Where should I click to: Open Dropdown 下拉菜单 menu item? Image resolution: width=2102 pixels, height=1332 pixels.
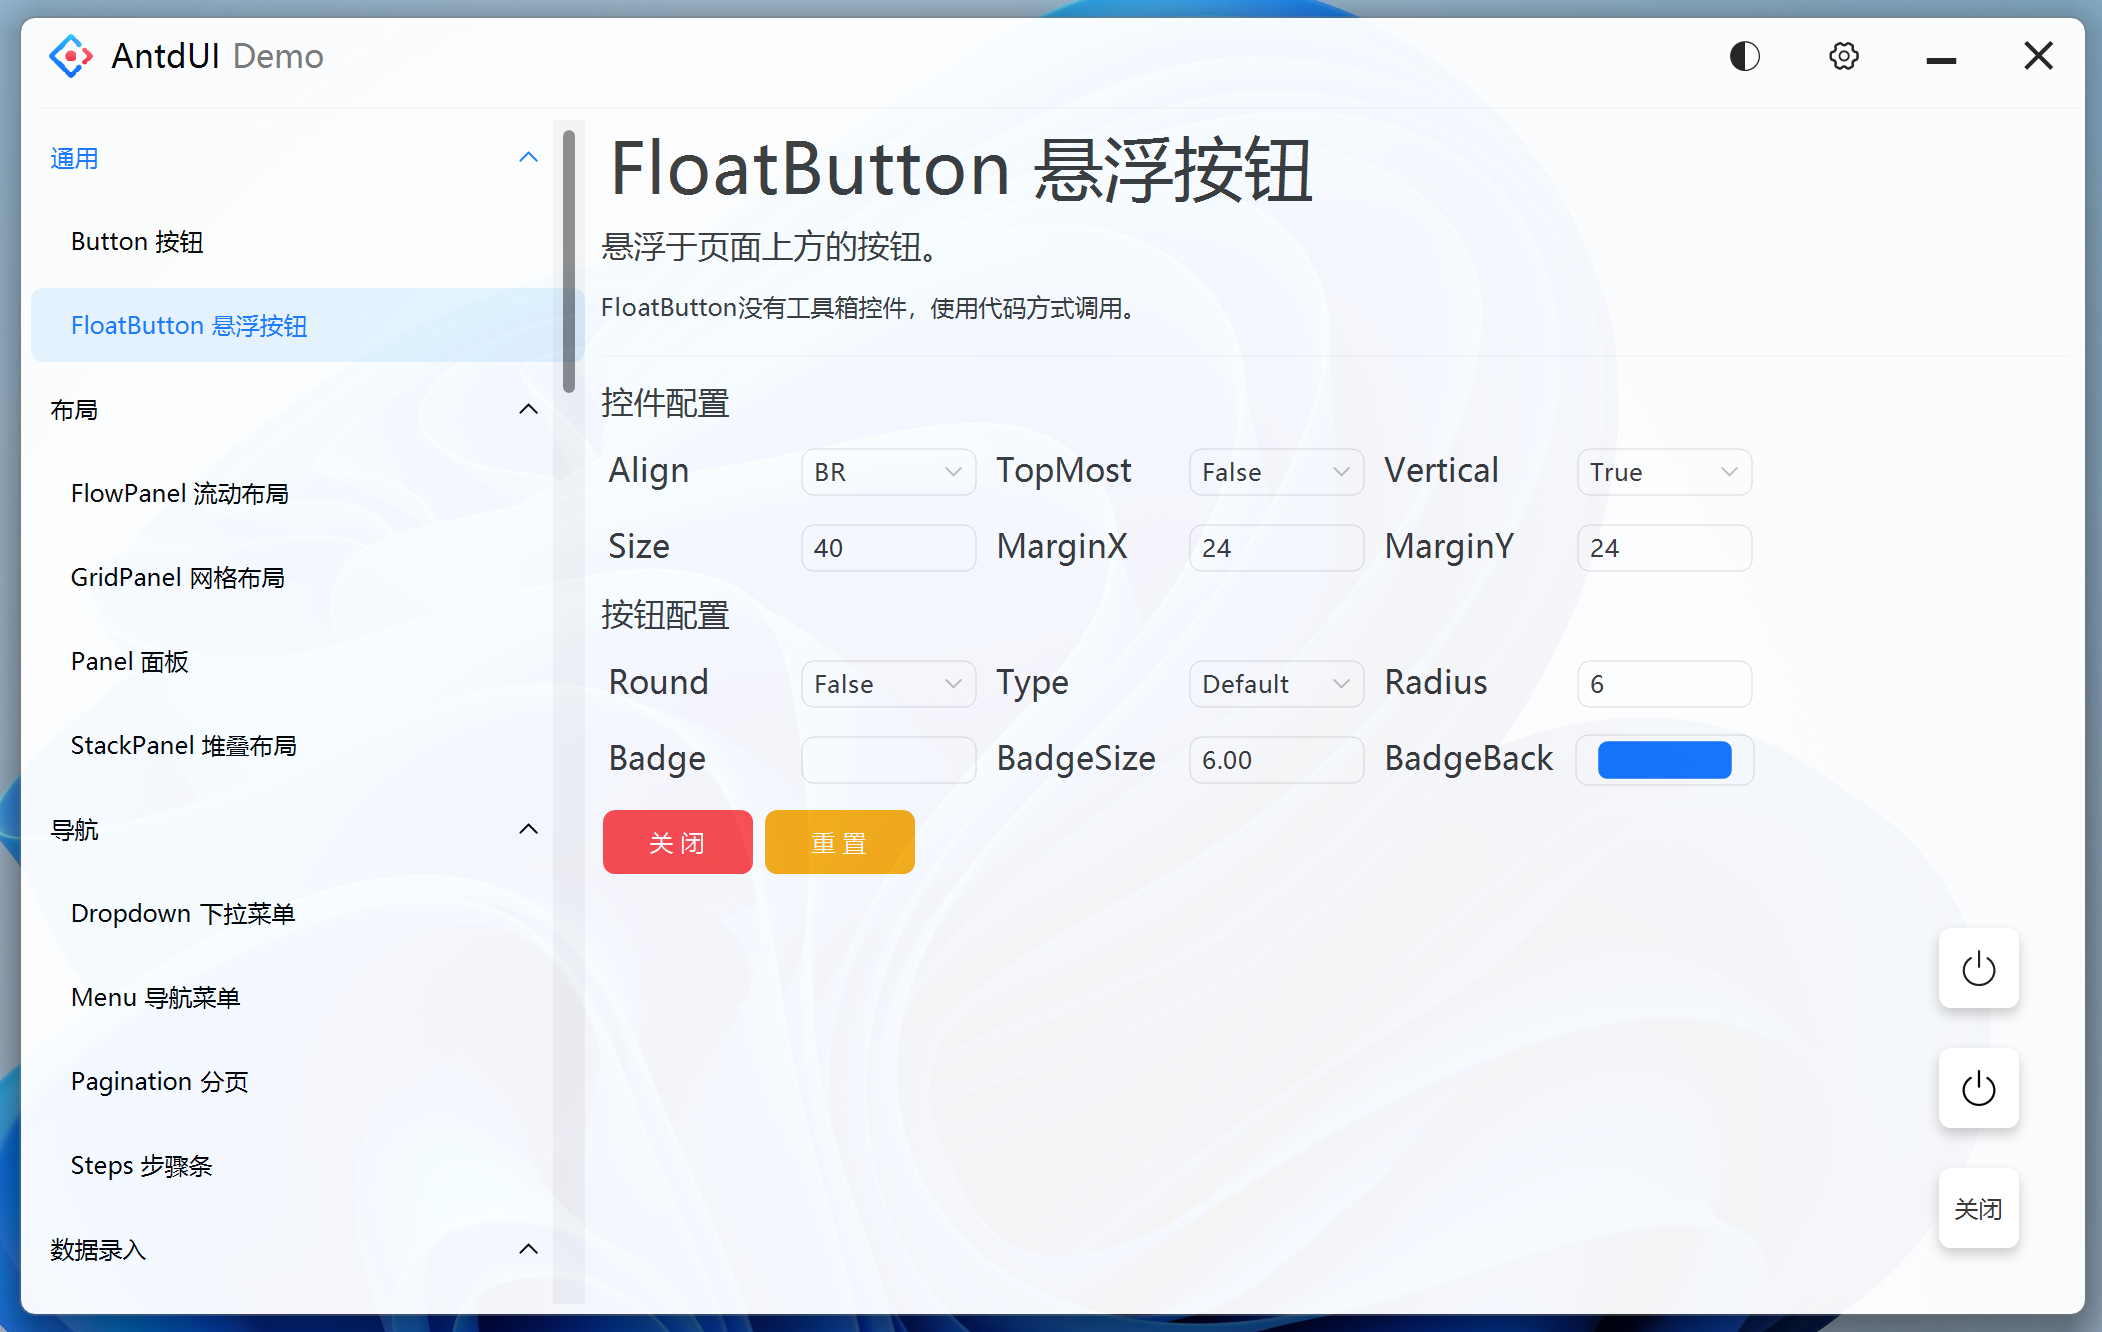pyautogui.click(x=183, y=913)
